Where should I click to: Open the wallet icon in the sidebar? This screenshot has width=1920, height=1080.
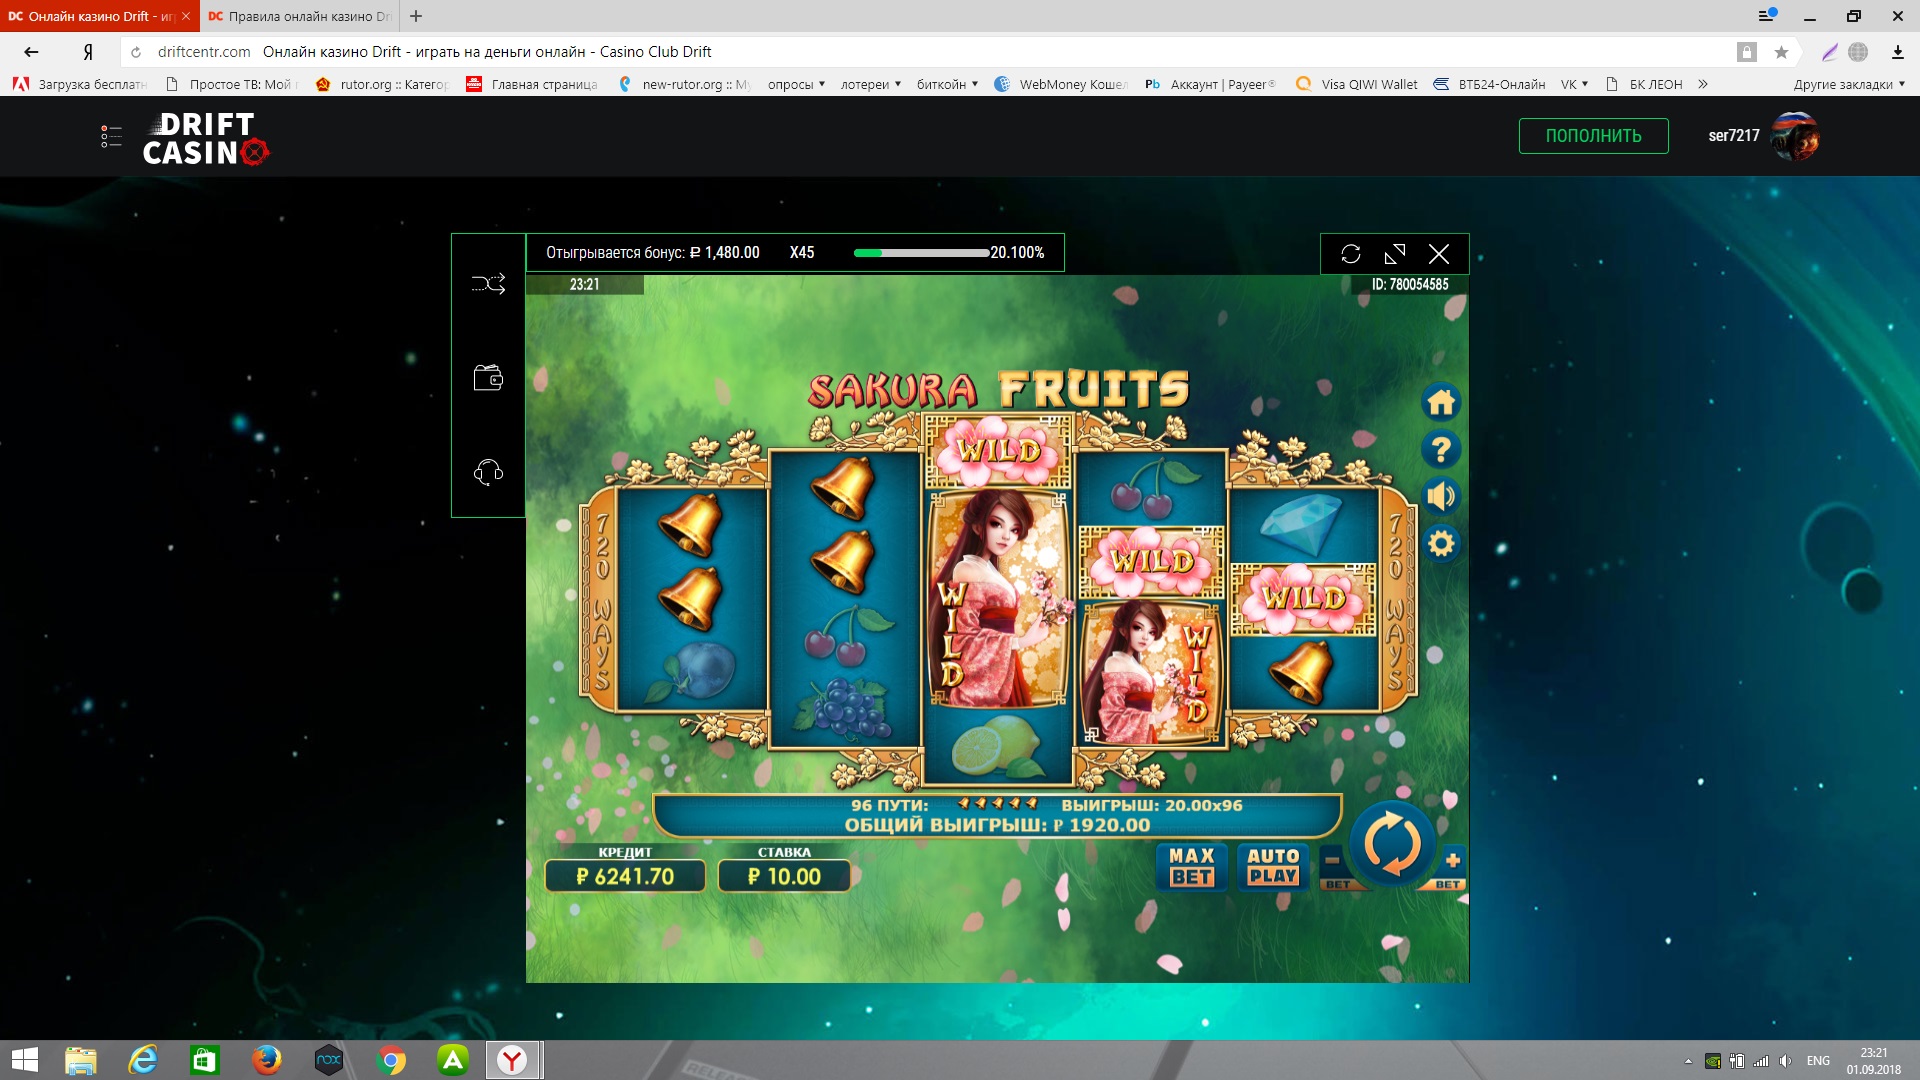click(488, 378)
